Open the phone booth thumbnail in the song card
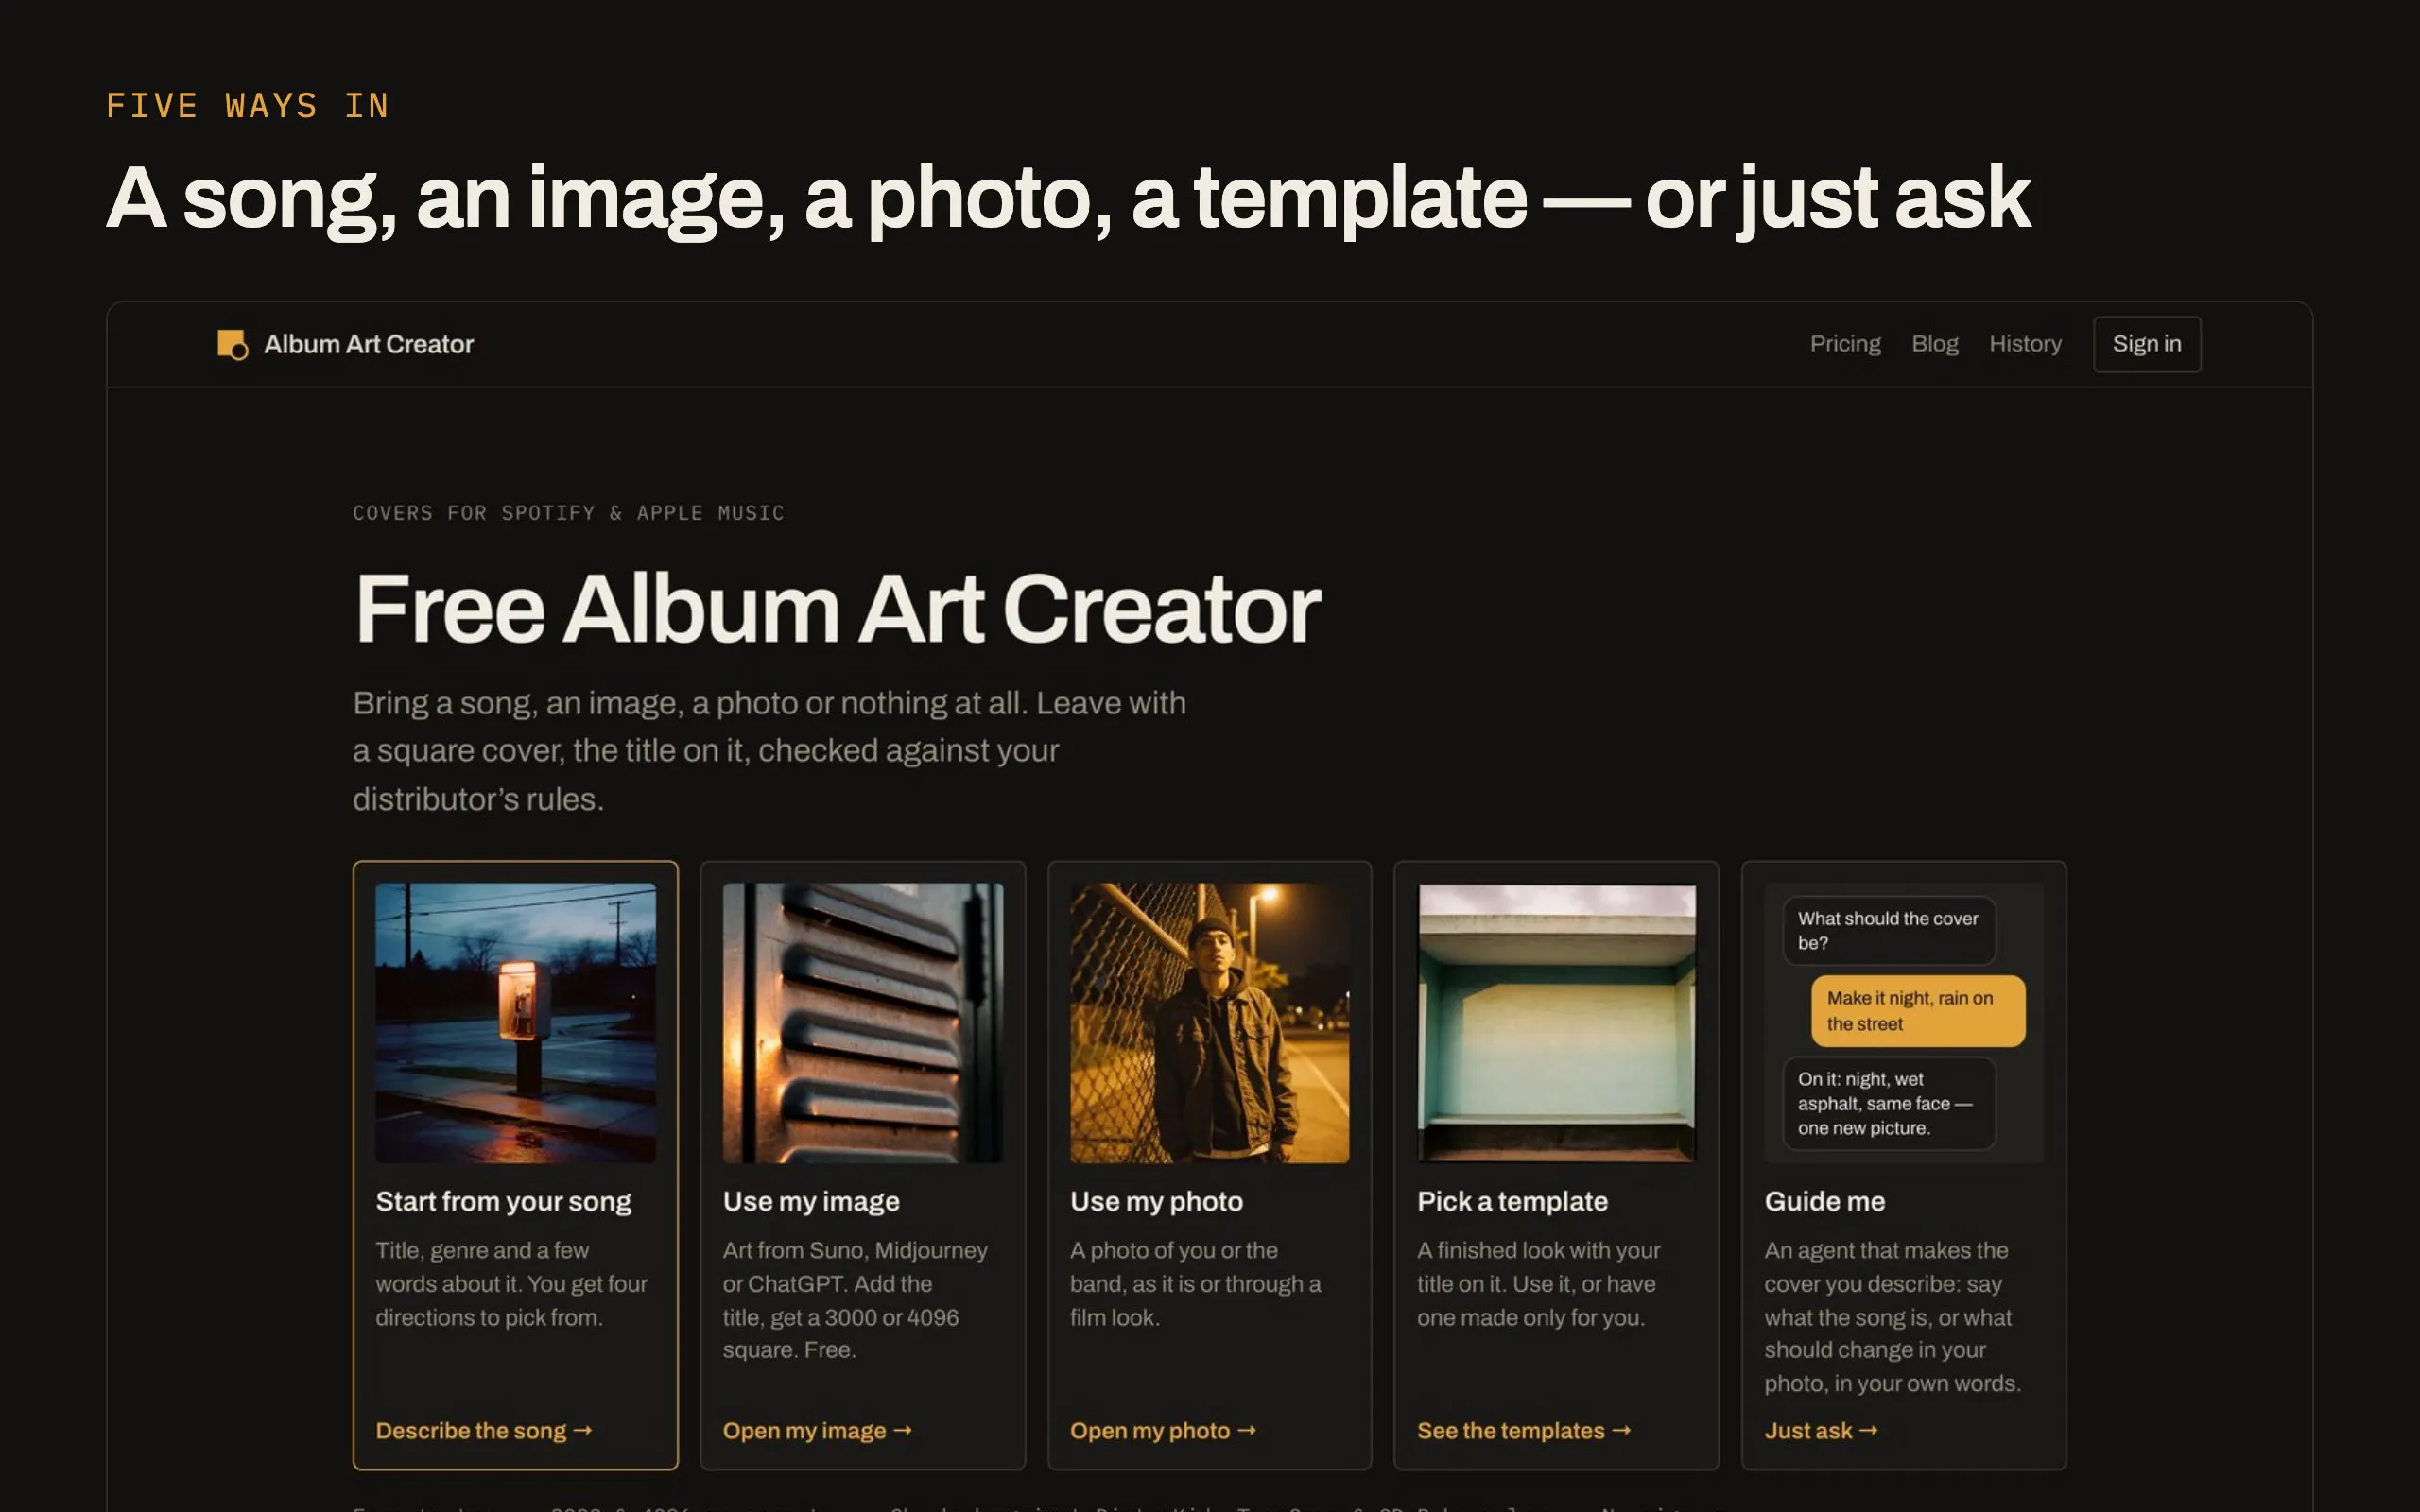 tap(515, 1022)
